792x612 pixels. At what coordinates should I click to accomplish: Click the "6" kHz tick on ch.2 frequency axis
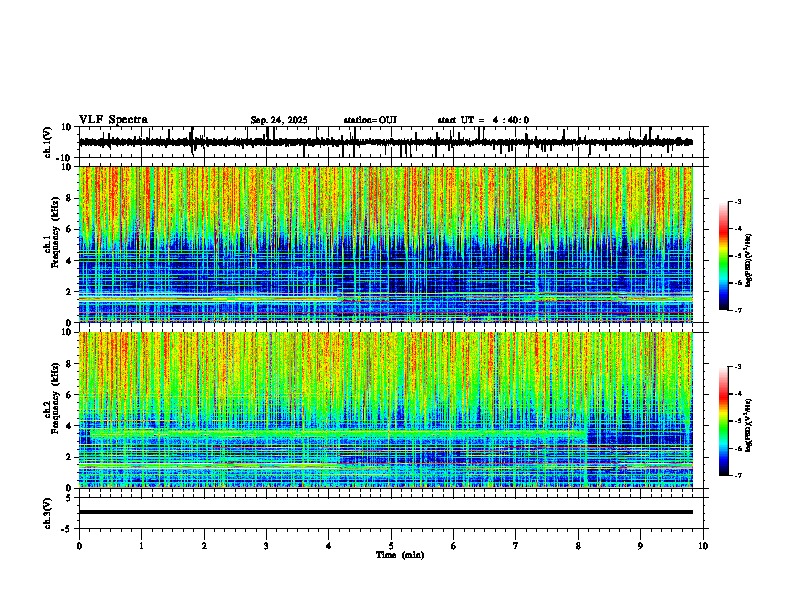[69, 395]
